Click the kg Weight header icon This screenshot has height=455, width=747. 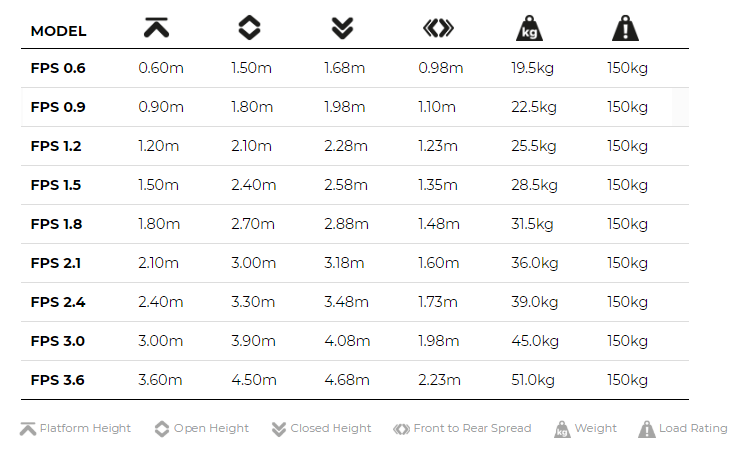pyautogui.click(x=529, y=28)
